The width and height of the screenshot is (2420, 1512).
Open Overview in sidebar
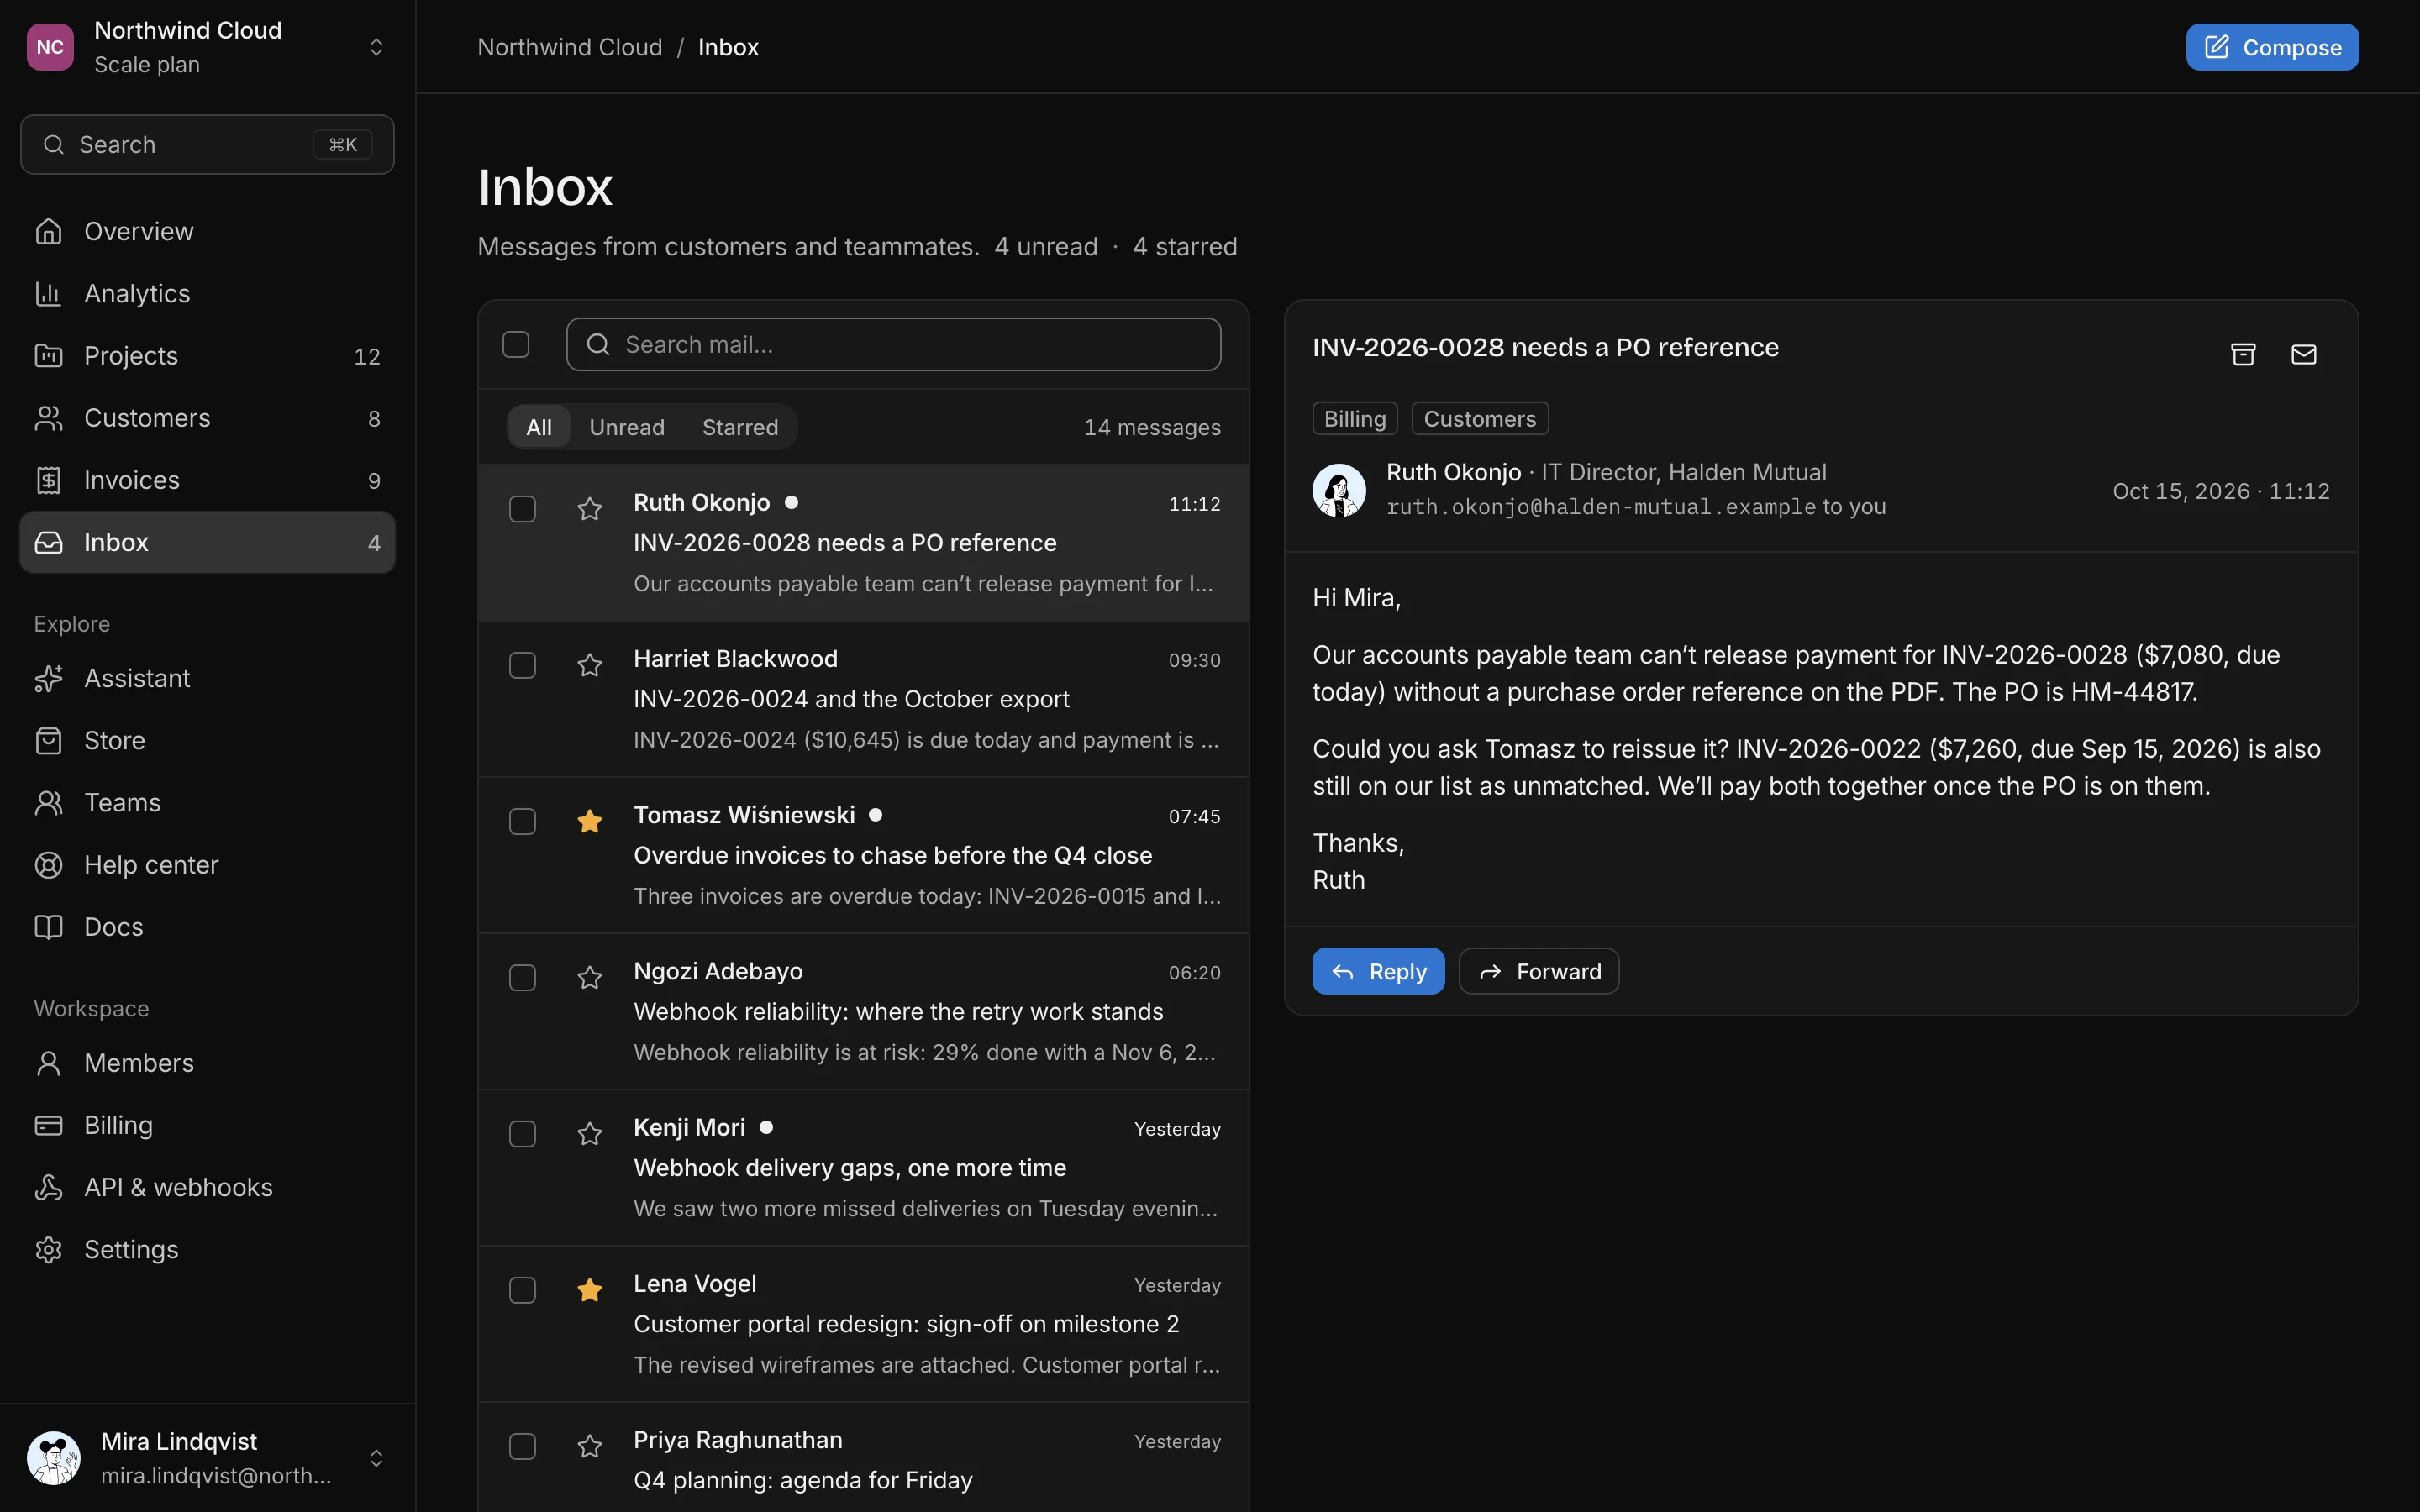[208, 231]
